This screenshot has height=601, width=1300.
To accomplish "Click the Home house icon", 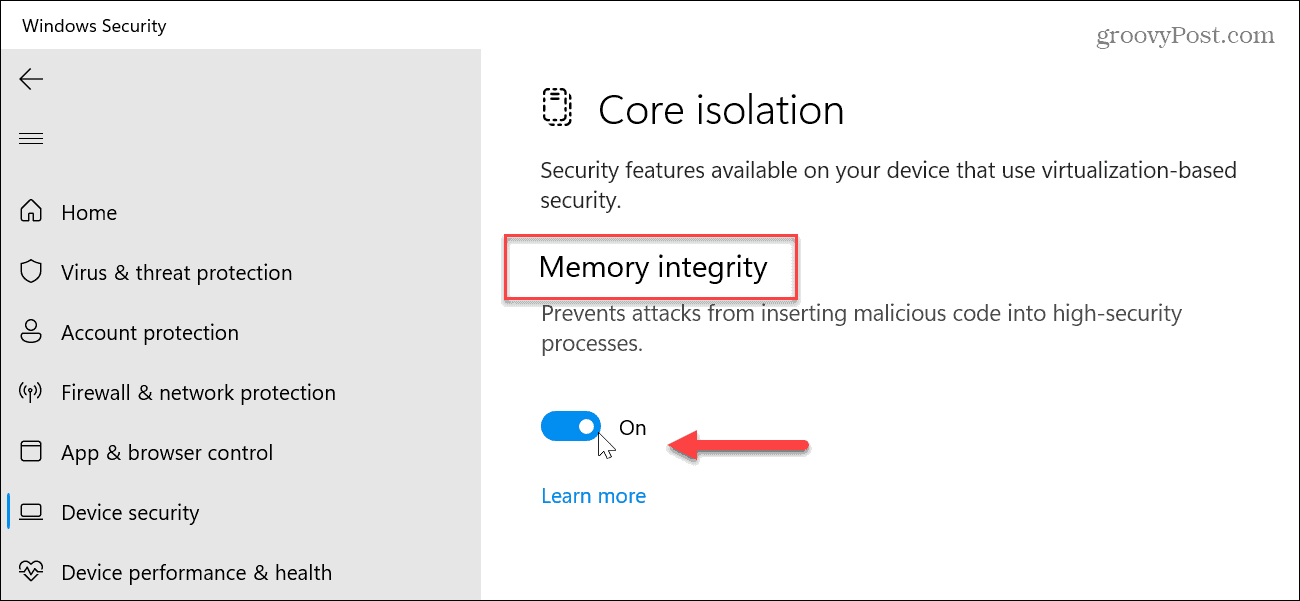I will tap(32, 212).
